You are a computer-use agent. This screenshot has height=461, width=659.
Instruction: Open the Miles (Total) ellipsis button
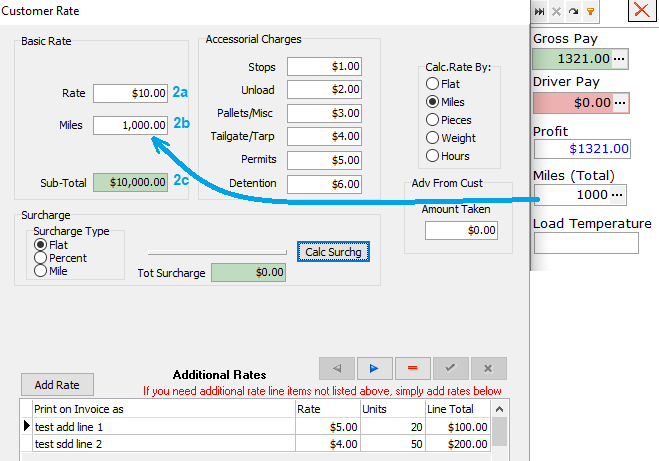coord(620,194)
